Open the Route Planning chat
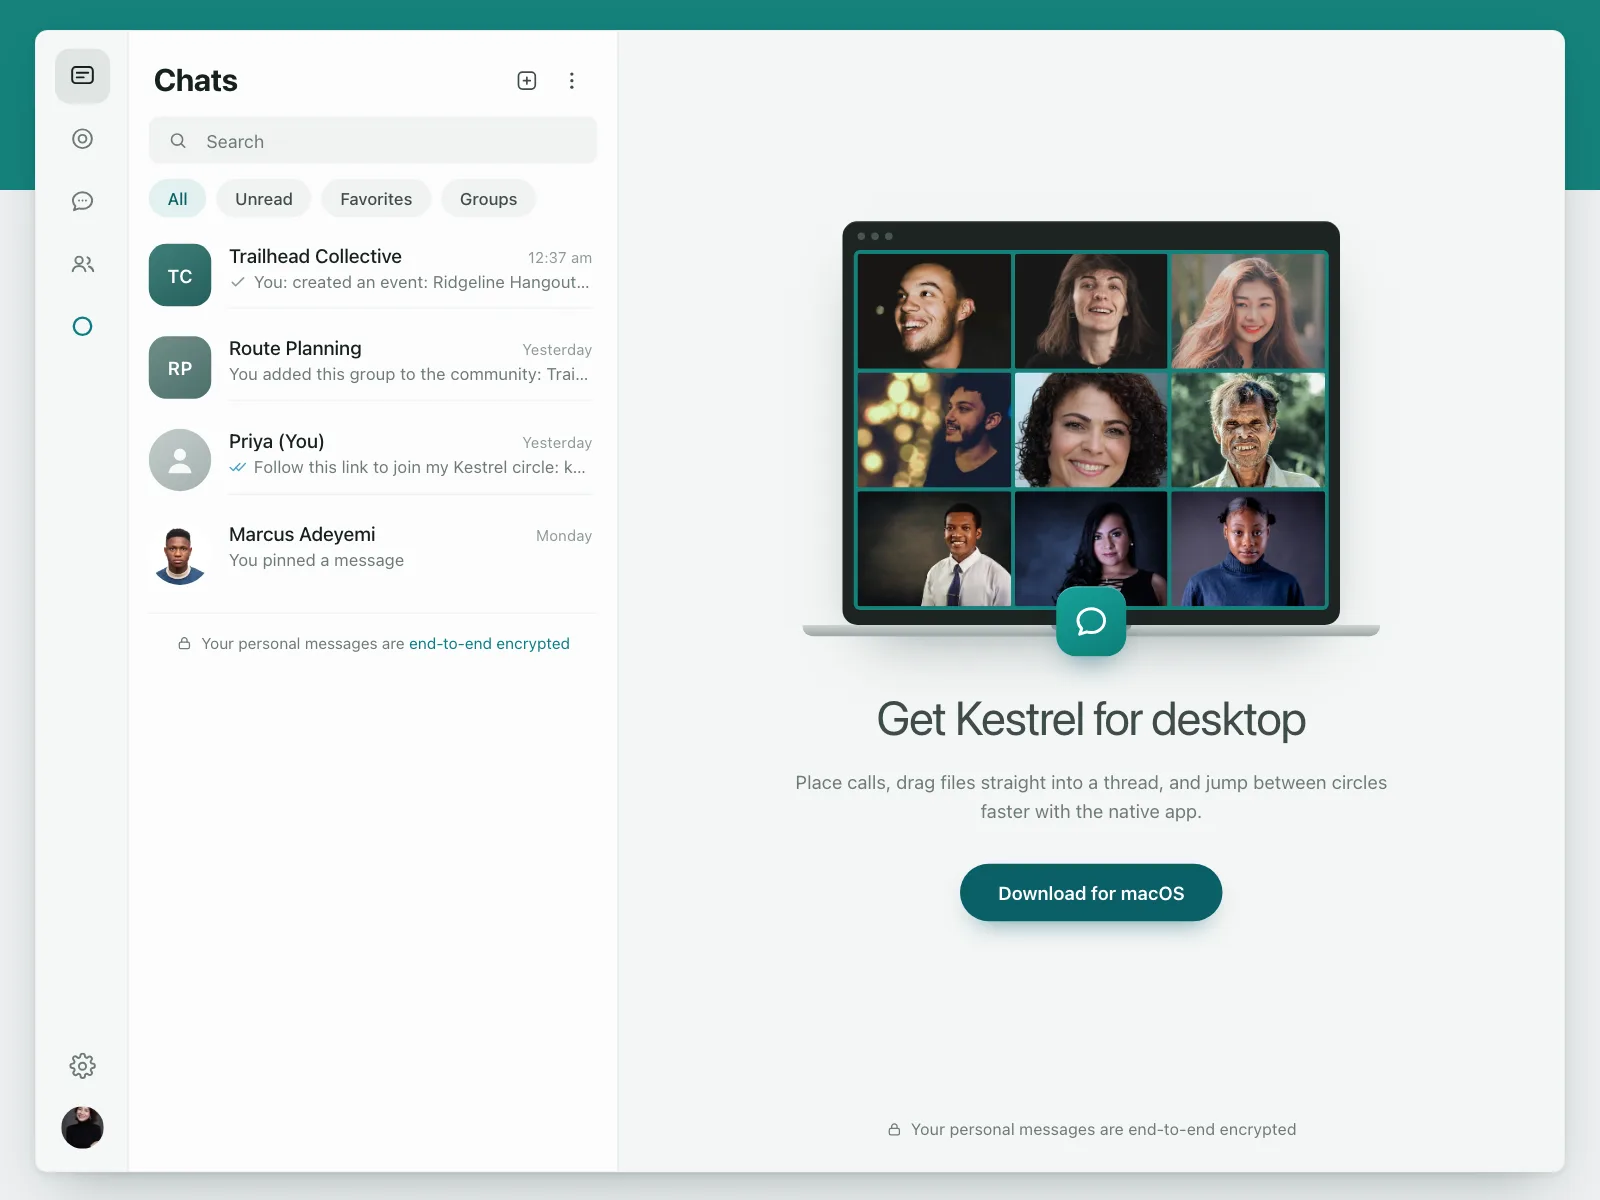 [x=373, y=367]
